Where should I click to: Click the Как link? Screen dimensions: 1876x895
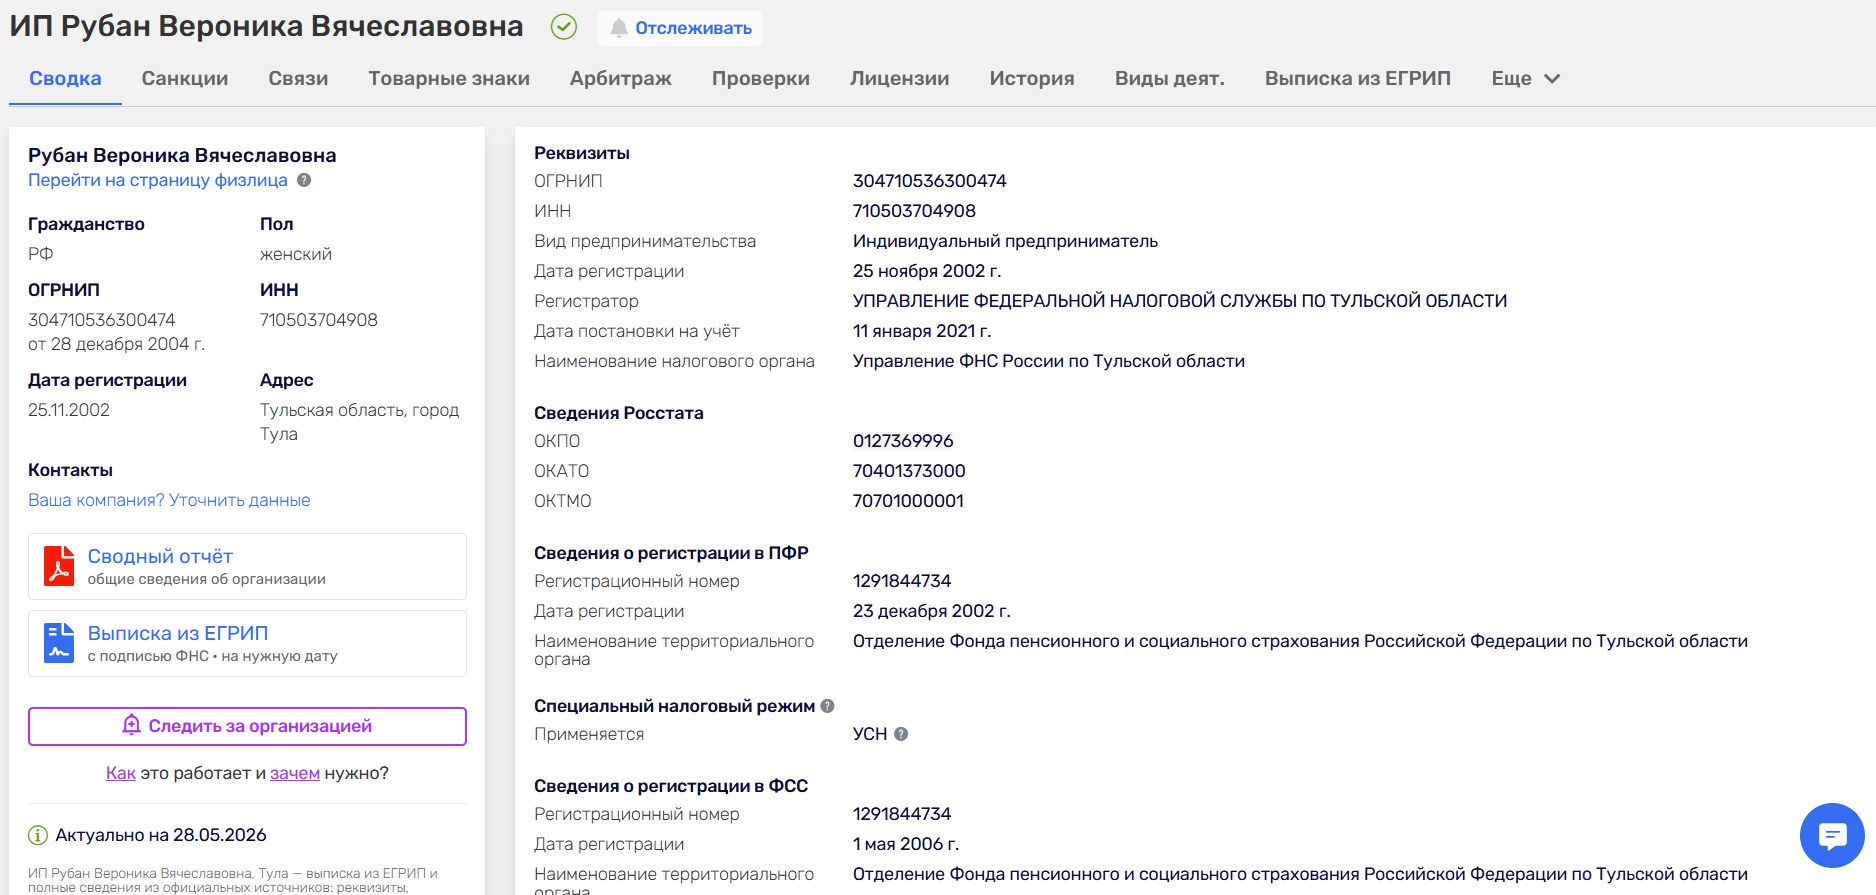tap(121, 773)
